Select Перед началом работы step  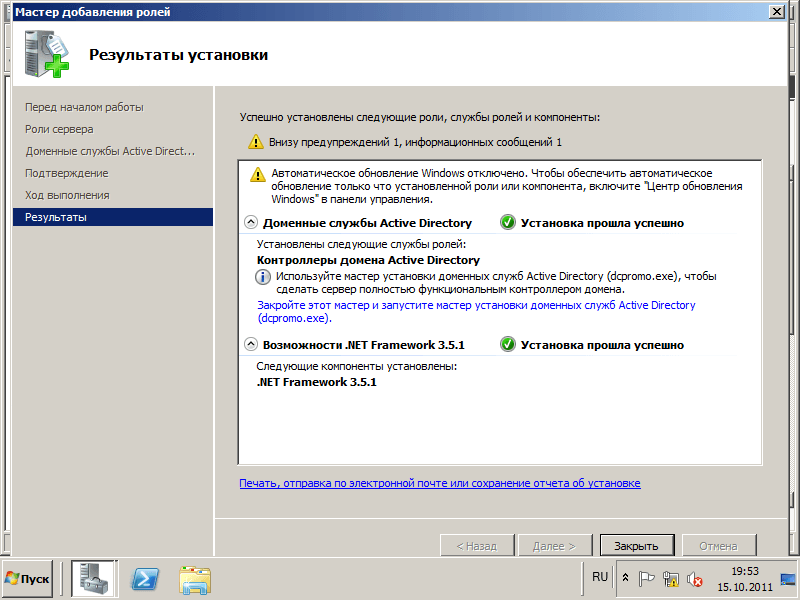pos(84,107)
